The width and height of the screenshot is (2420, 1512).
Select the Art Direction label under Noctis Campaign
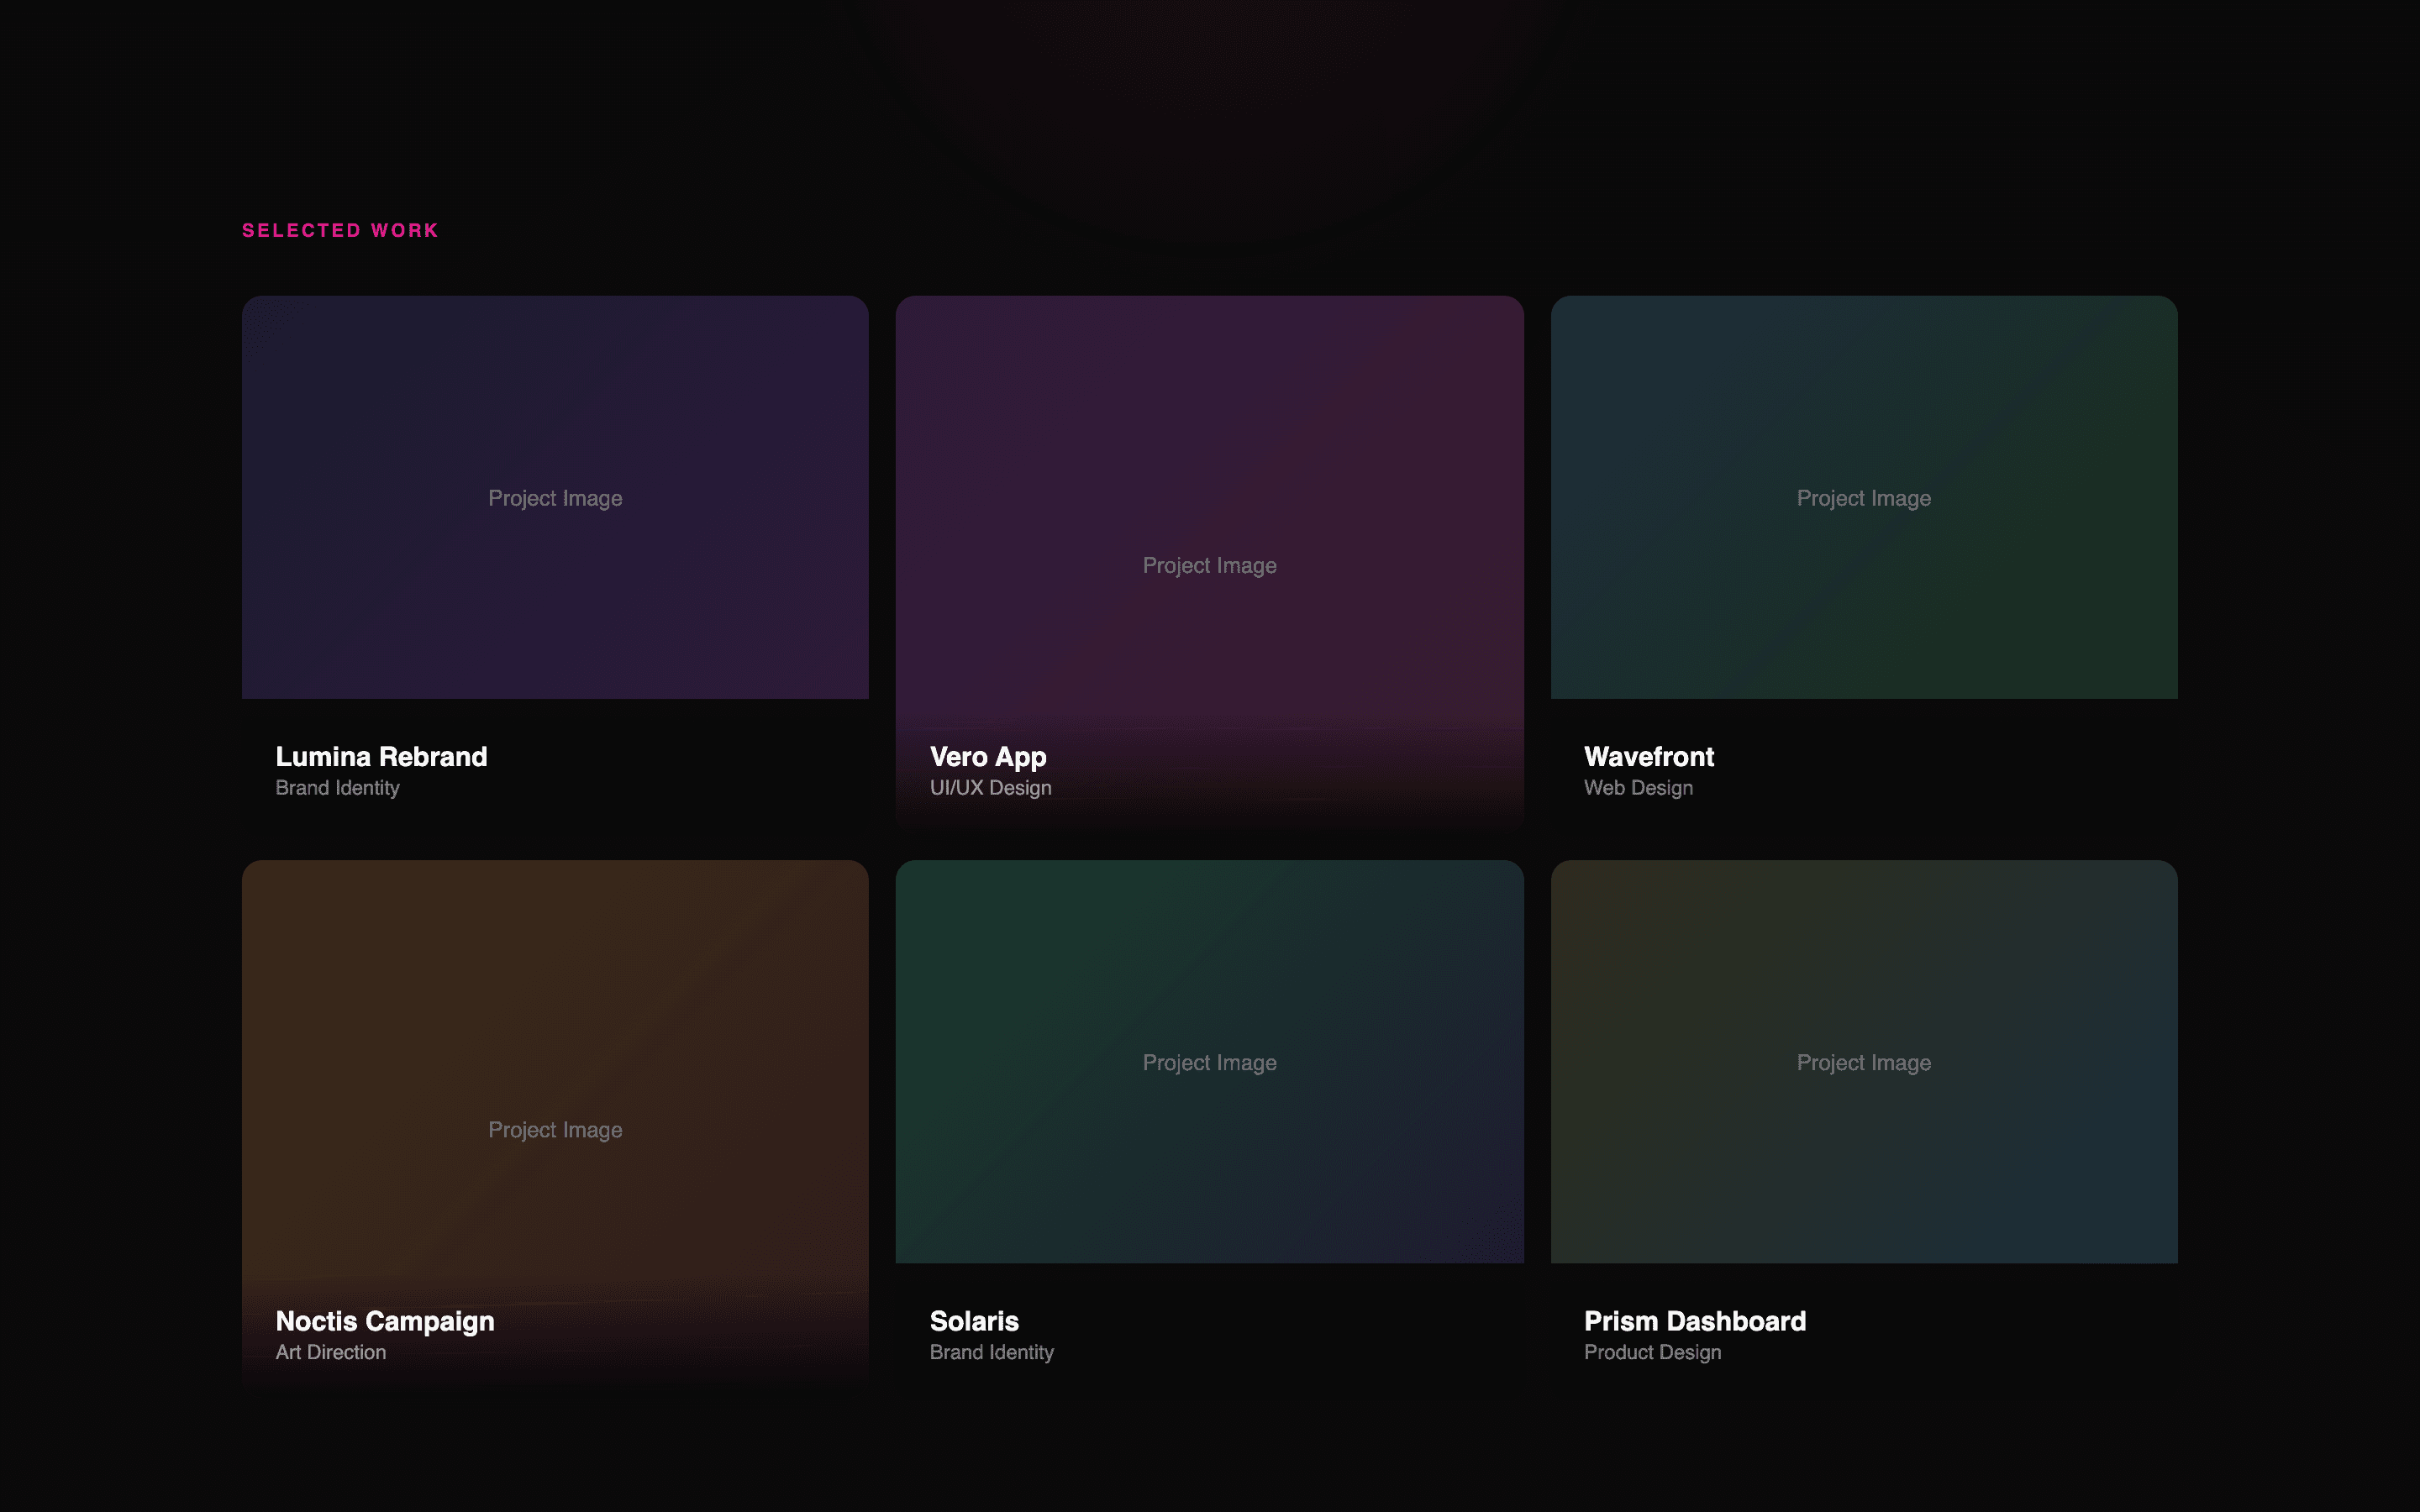[x=331, y=1352]
